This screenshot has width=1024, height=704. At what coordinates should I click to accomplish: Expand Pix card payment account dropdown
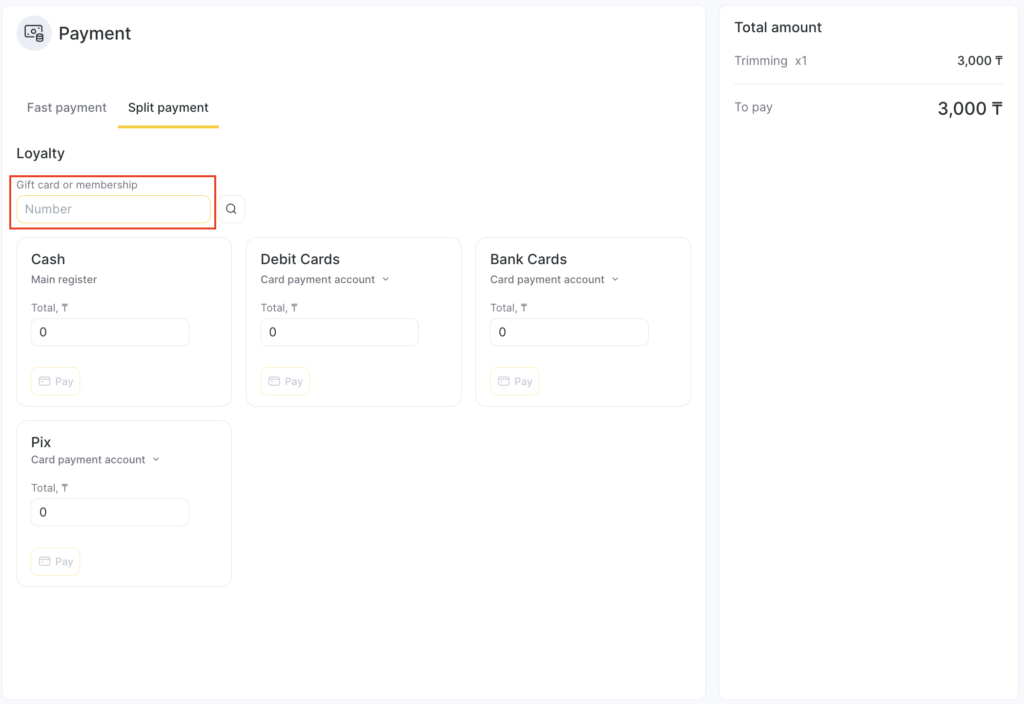click(95, 460)
